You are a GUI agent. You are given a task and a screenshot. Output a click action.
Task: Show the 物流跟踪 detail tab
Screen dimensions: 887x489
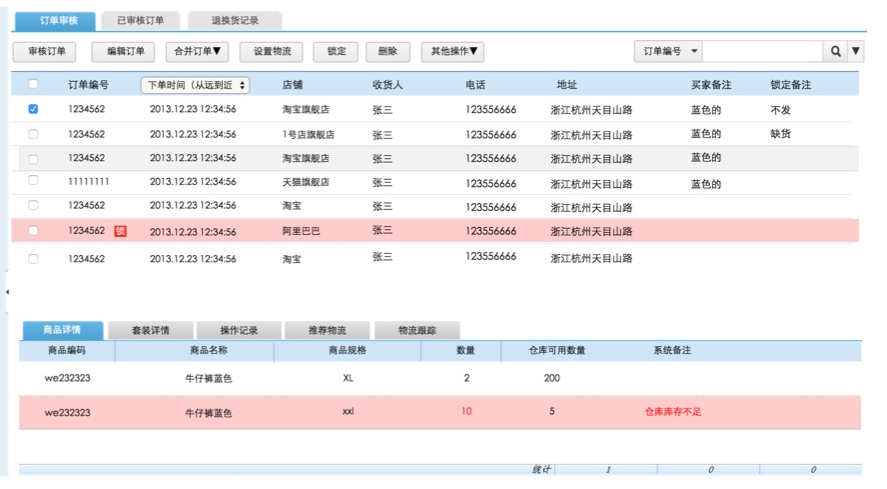[416, 330]
